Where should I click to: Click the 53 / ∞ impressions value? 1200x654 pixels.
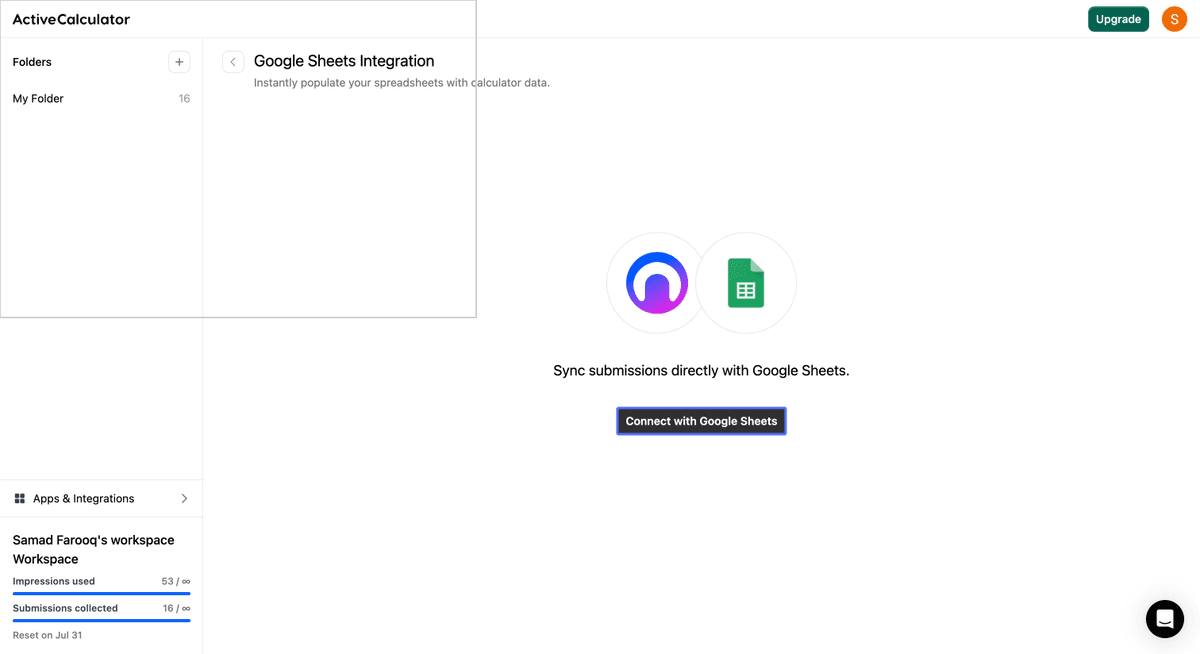tap(176, 581)
